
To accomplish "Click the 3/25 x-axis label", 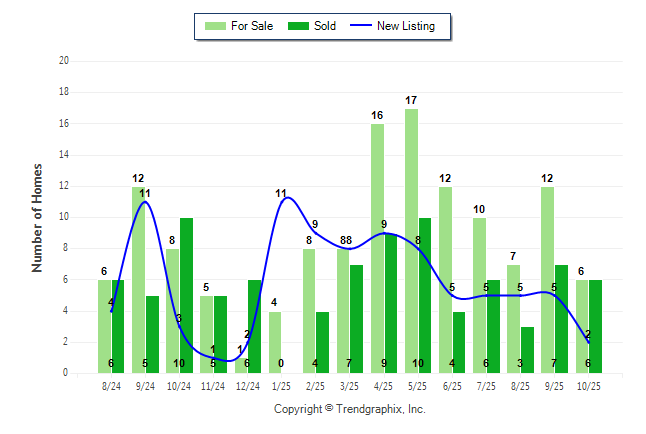I will click(x=350, y=385).
